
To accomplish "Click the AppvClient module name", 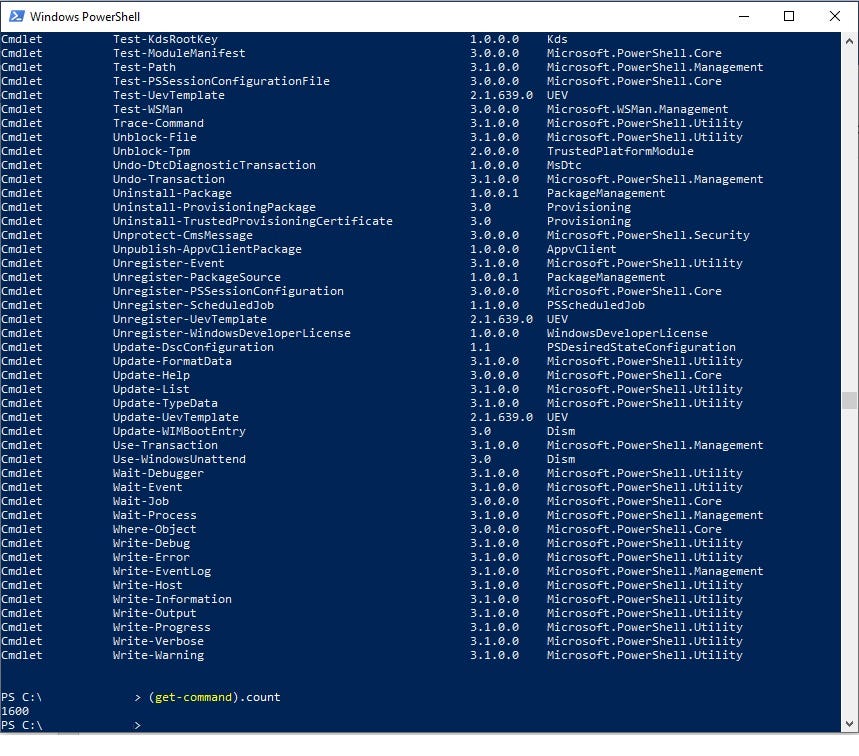I will point(581,249).
